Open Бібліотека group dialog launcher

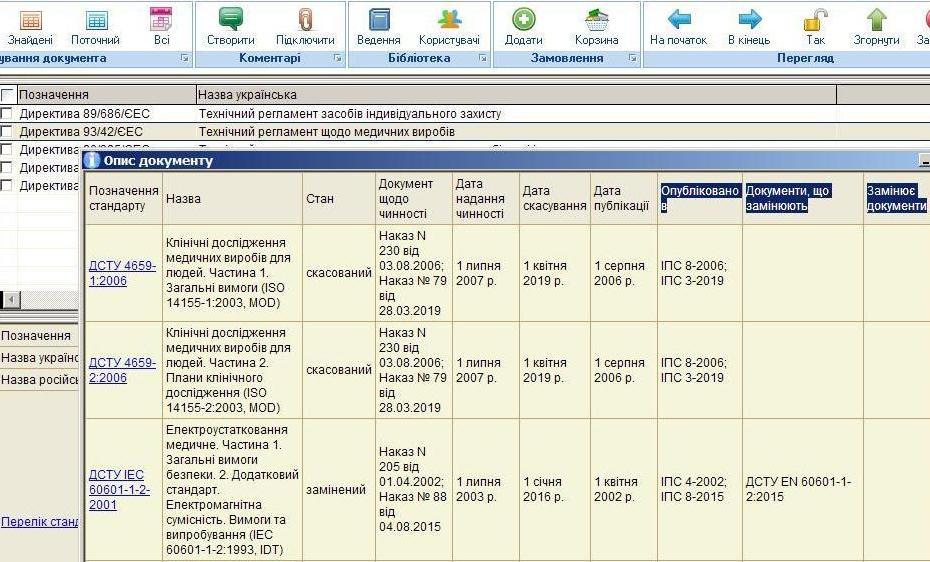point(483,58)
